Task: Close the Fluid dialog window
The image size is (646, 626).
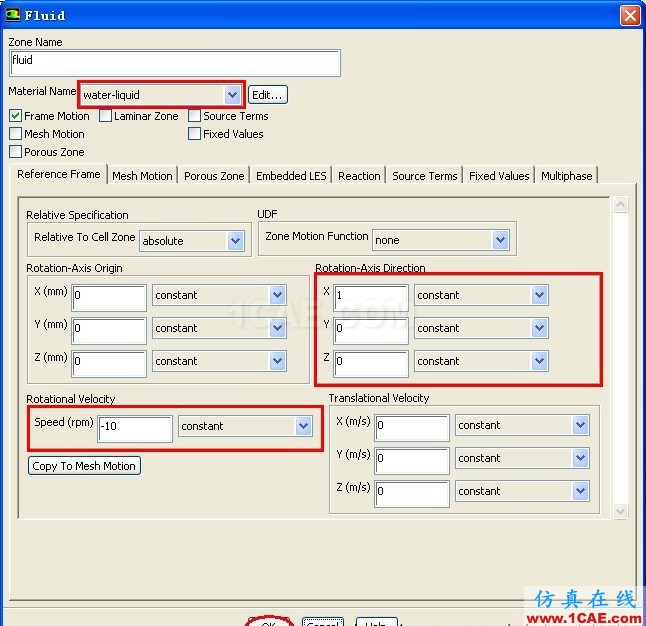Action: tap(630, 16)
